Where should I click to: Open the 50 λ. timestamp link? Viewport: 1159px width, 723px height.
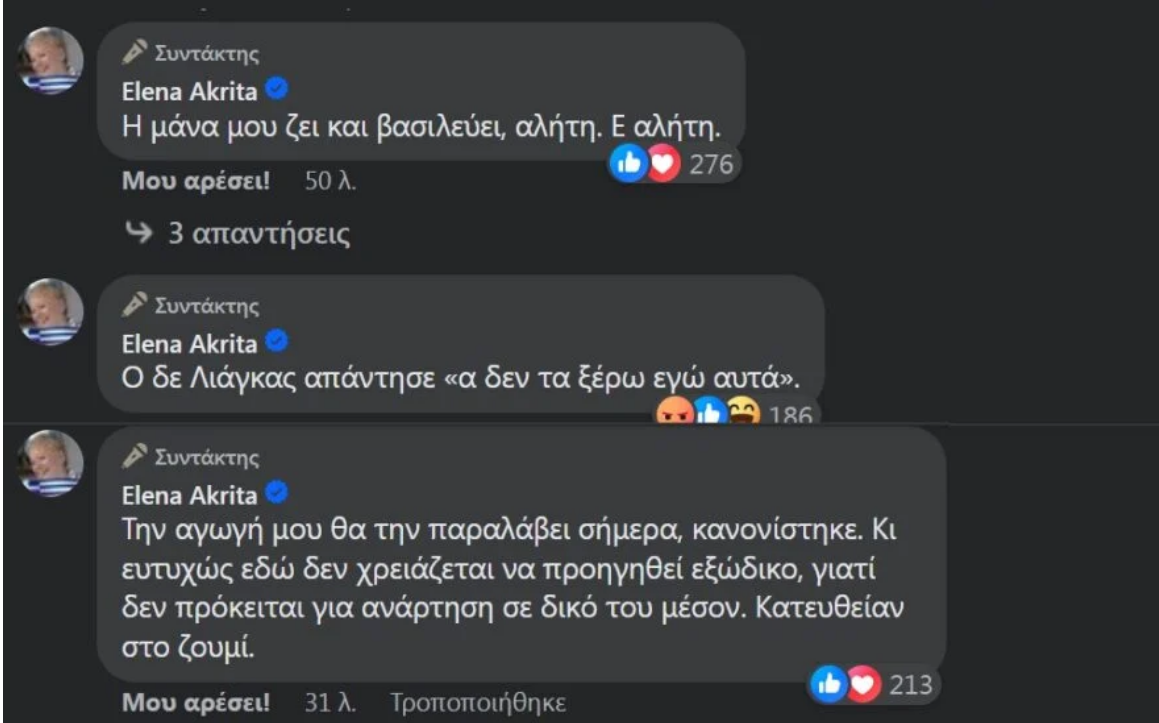[x=330, y=183]
